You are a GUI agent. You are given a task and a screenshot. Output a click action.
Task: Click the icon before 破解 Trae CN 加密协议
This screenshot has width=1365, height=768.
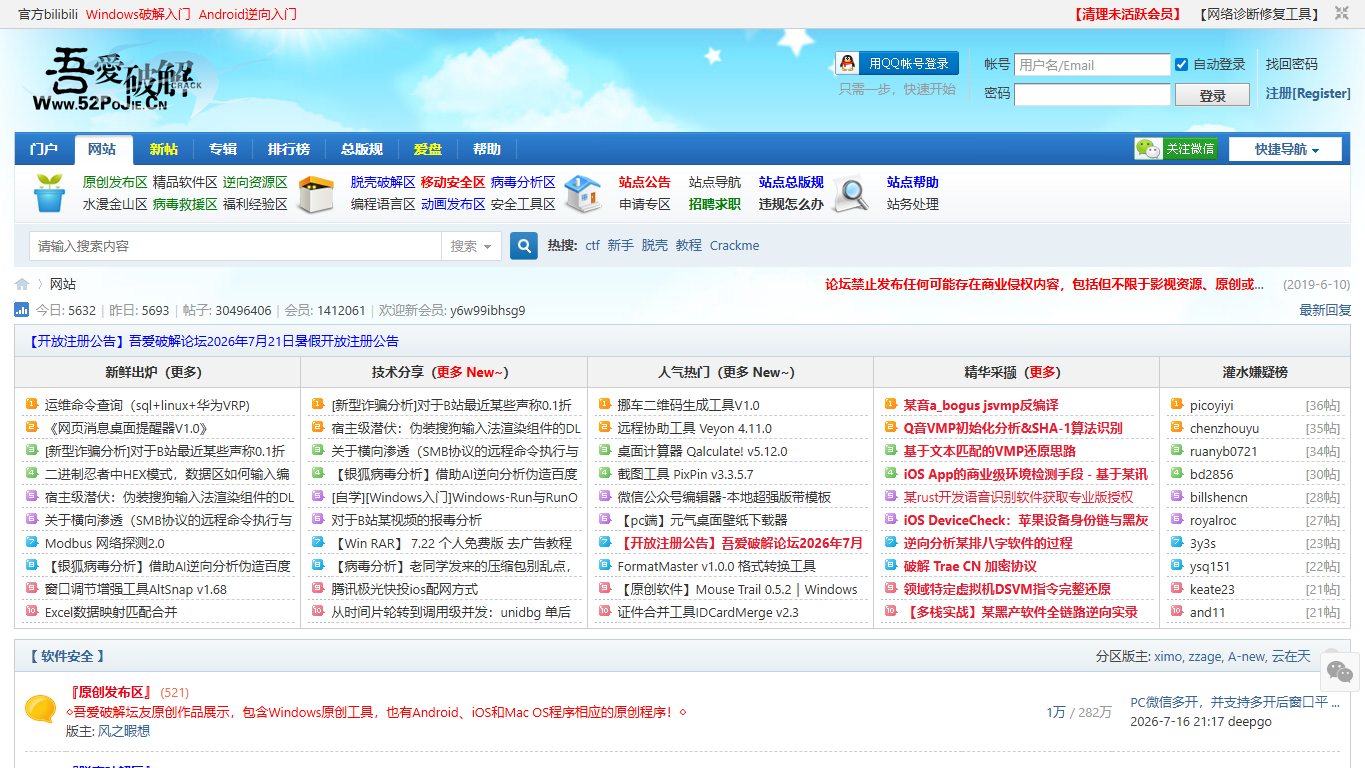click(890, 566)
